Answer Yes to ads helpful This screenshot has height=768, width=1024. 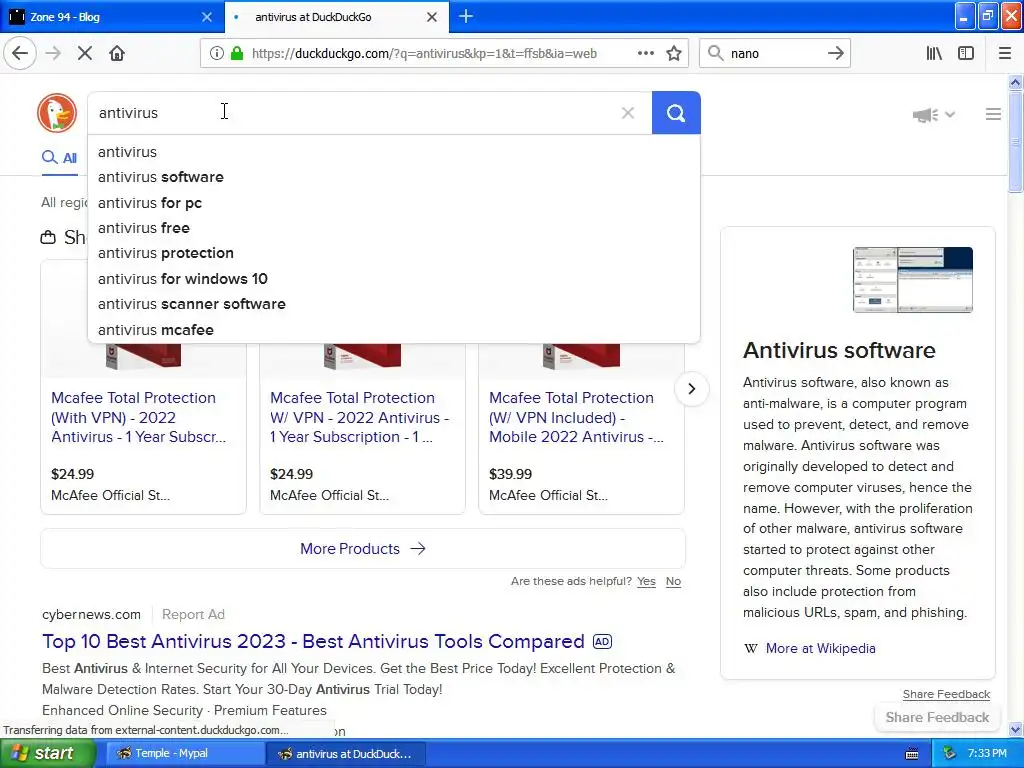point(646,581)
